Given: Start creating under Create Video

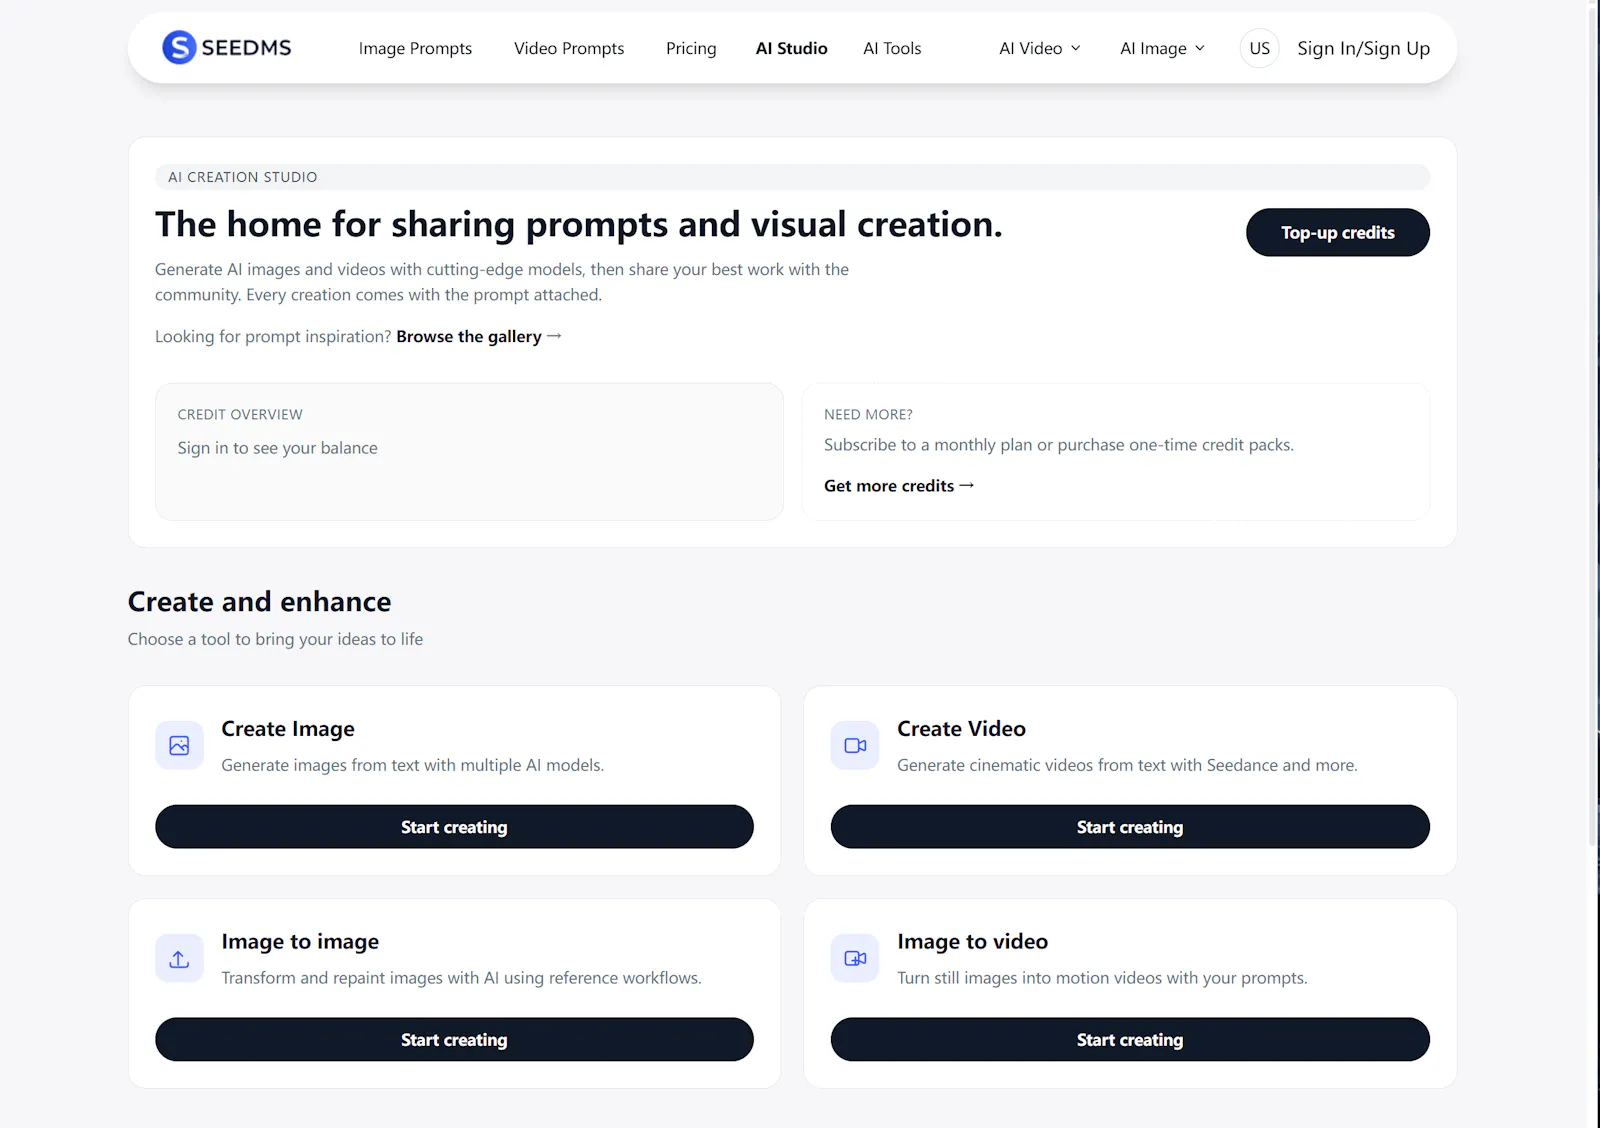Looking at the screenshot, I should tap(1130, 827).
